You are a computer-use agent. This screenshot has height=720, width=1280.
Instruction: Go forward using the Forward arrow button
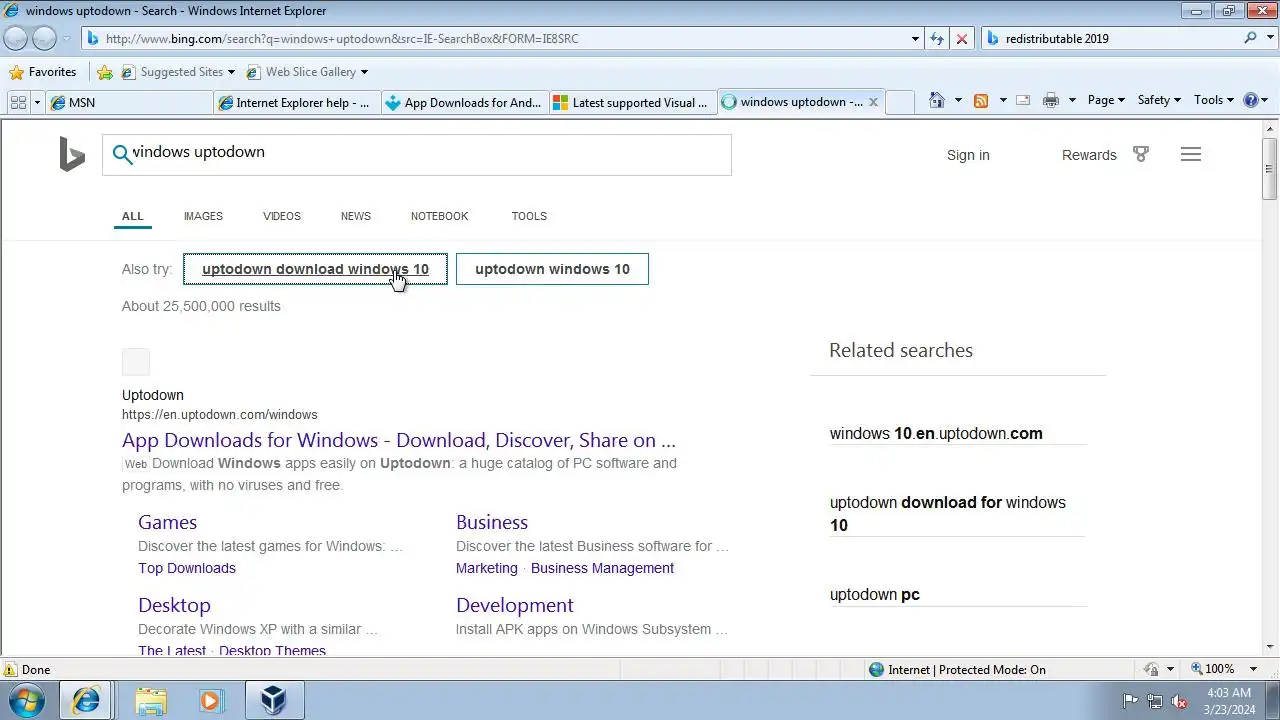pyautogui.click(x=45, y=38)
